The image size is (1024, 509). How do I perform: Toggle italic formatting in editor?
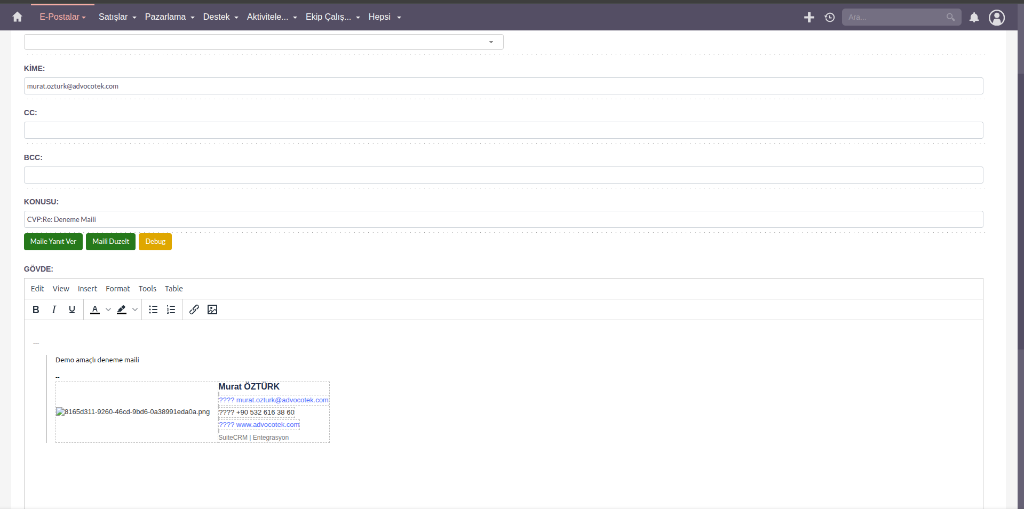[x=54, y=310]
